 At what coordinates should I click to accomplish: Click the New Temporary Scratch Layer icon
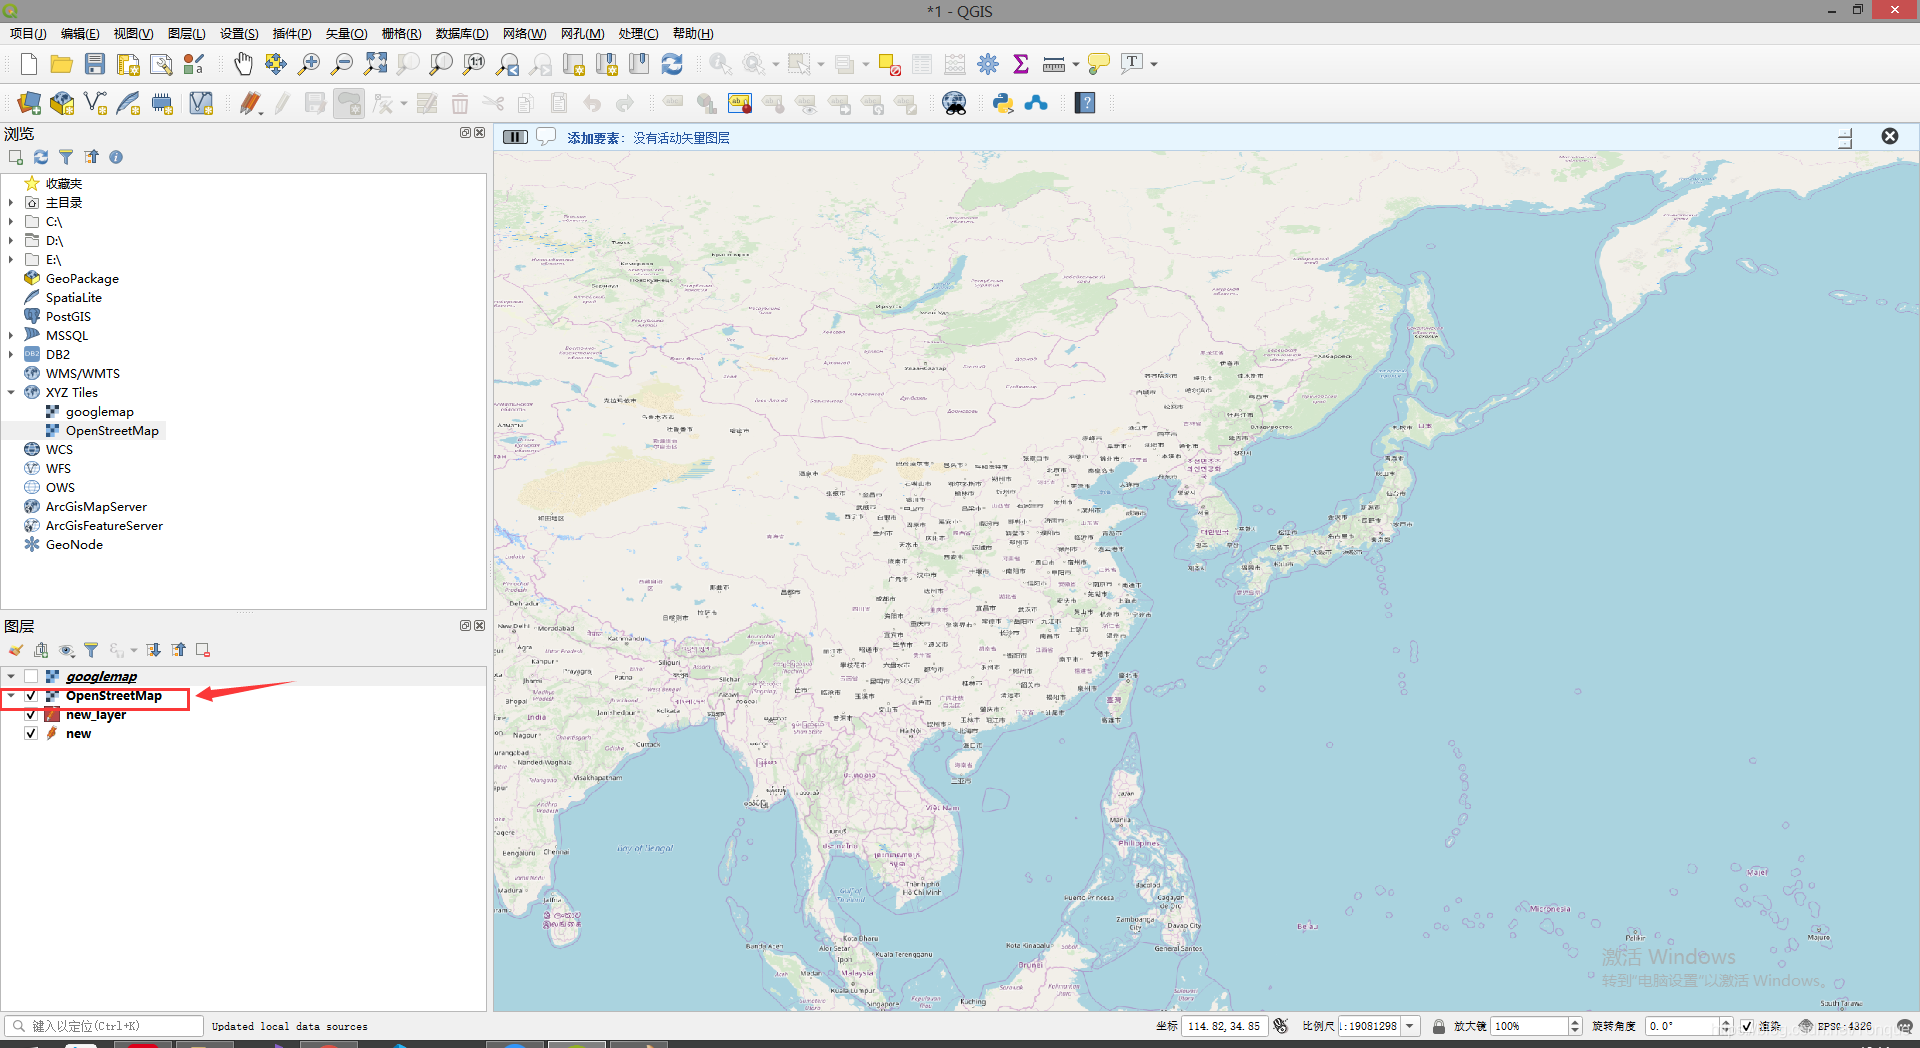162,103
